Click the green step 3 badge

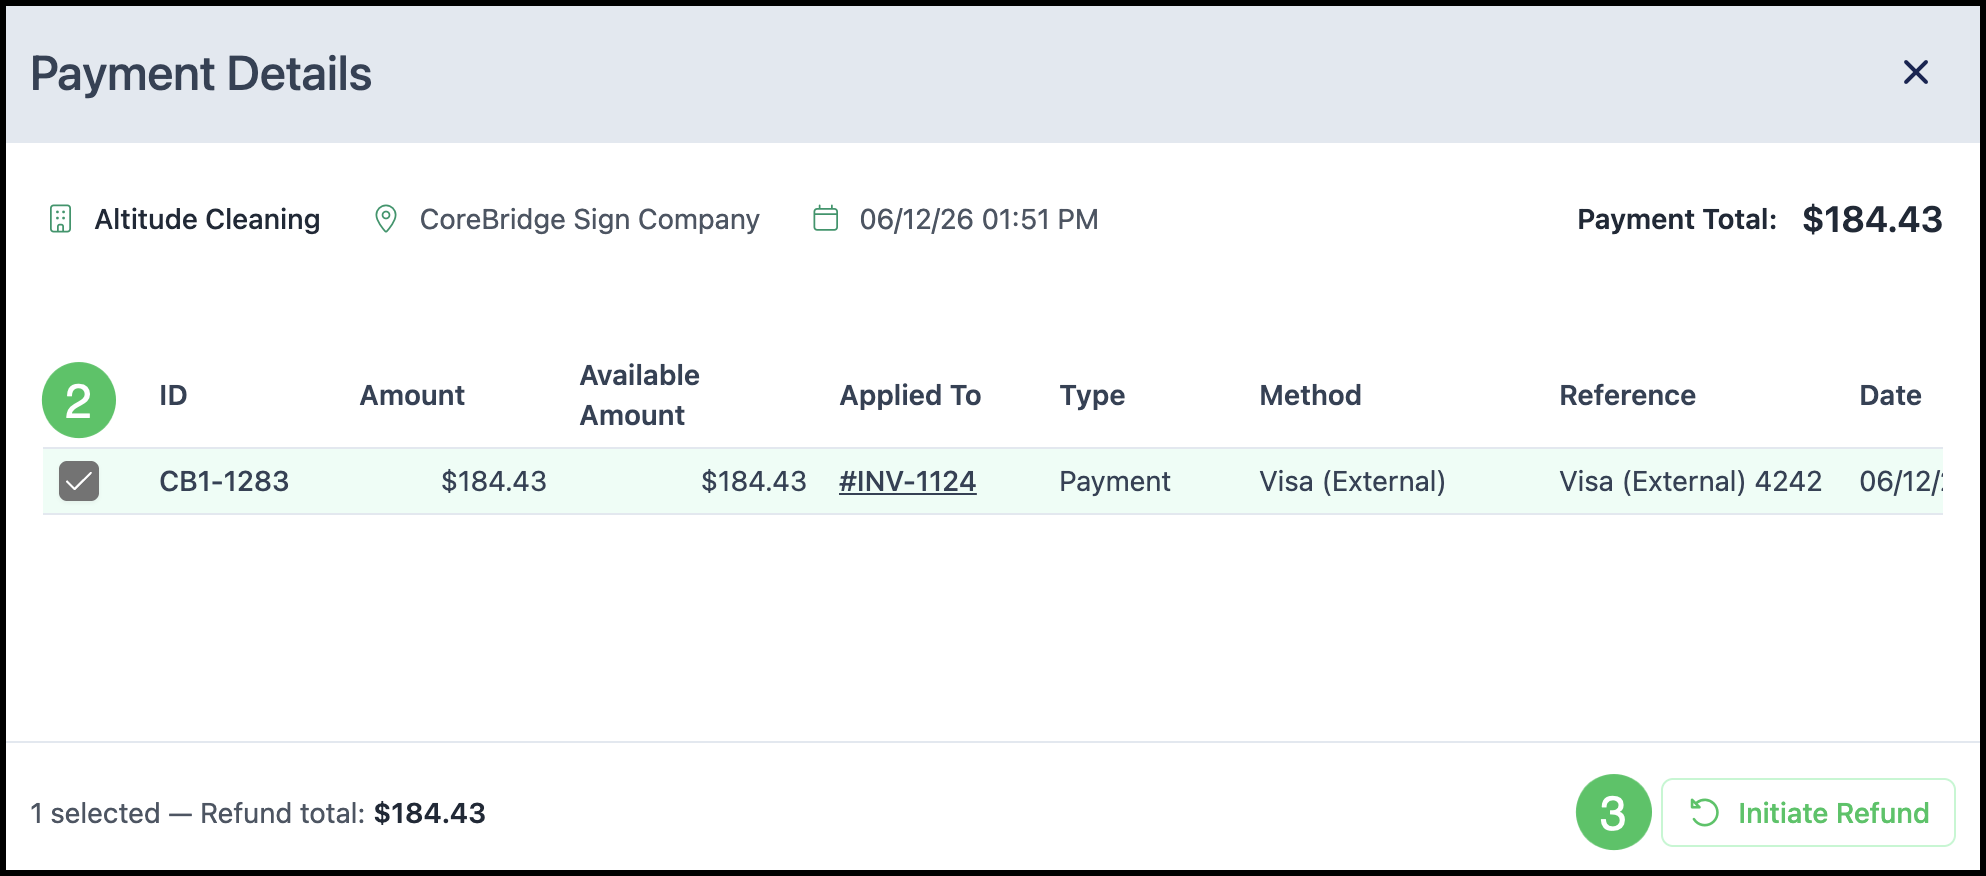click(x=1613, y=812)
